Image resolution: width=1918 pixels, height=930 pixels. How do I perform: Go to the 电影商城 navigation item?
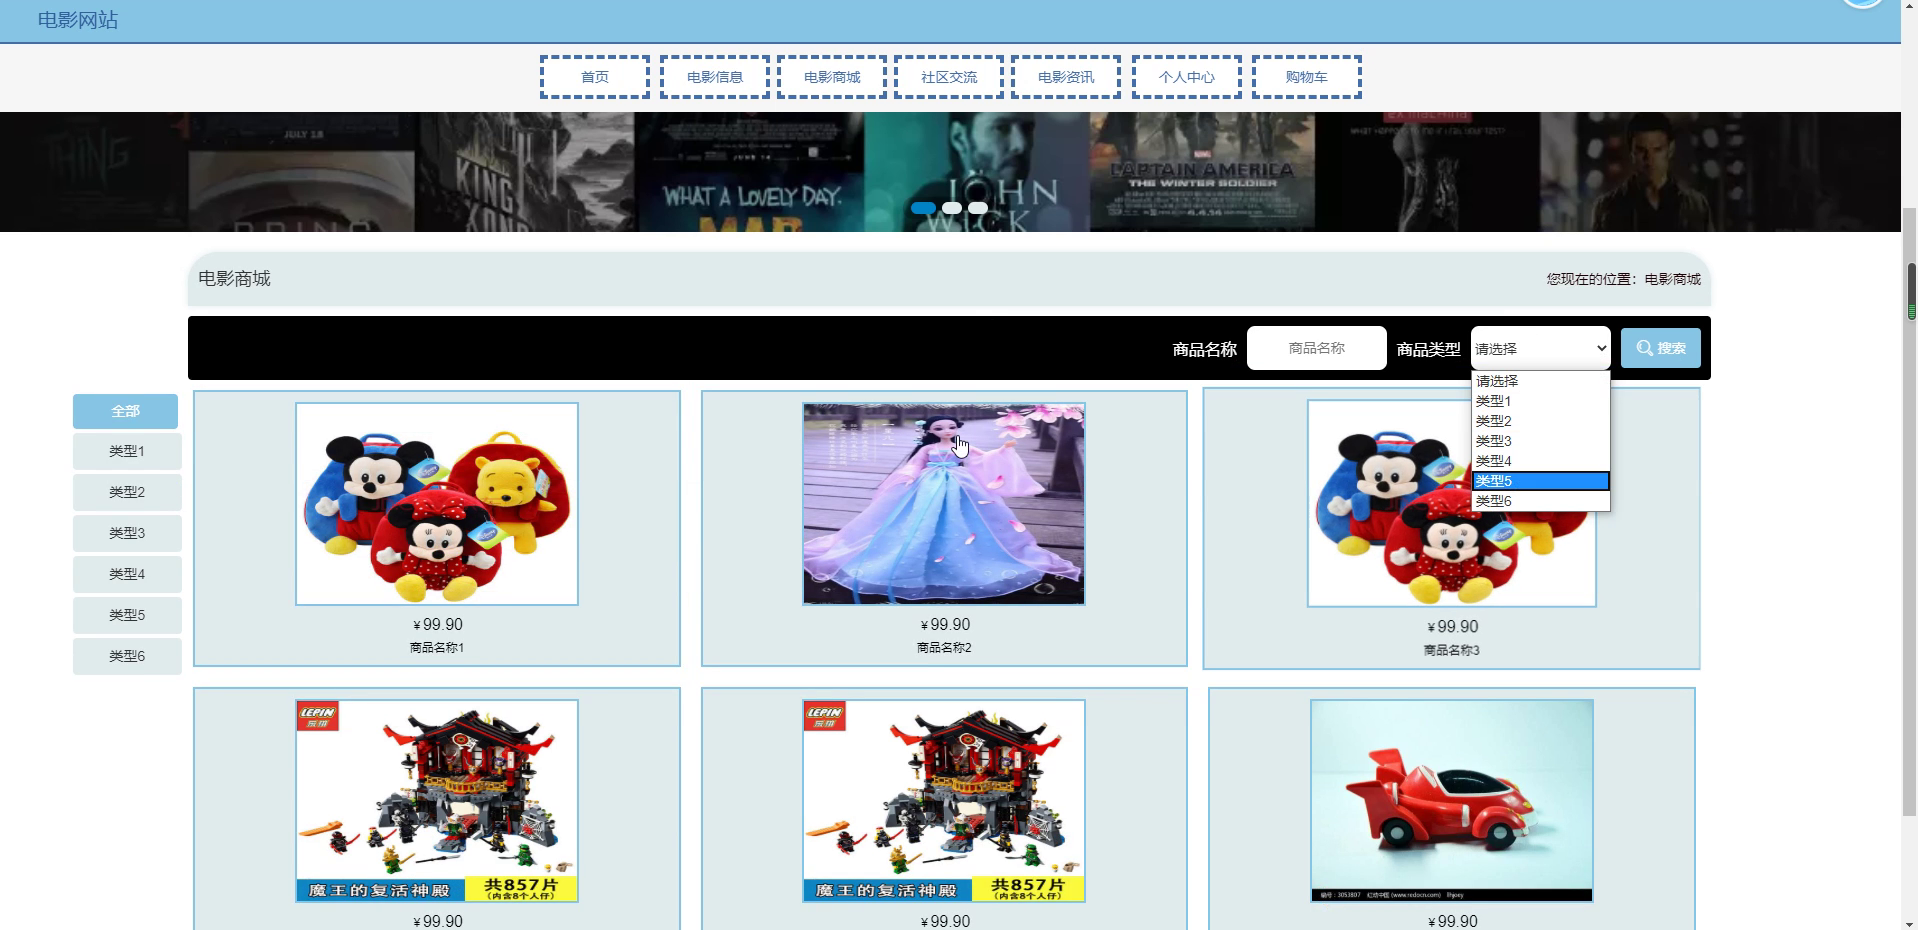click(832, 77)
